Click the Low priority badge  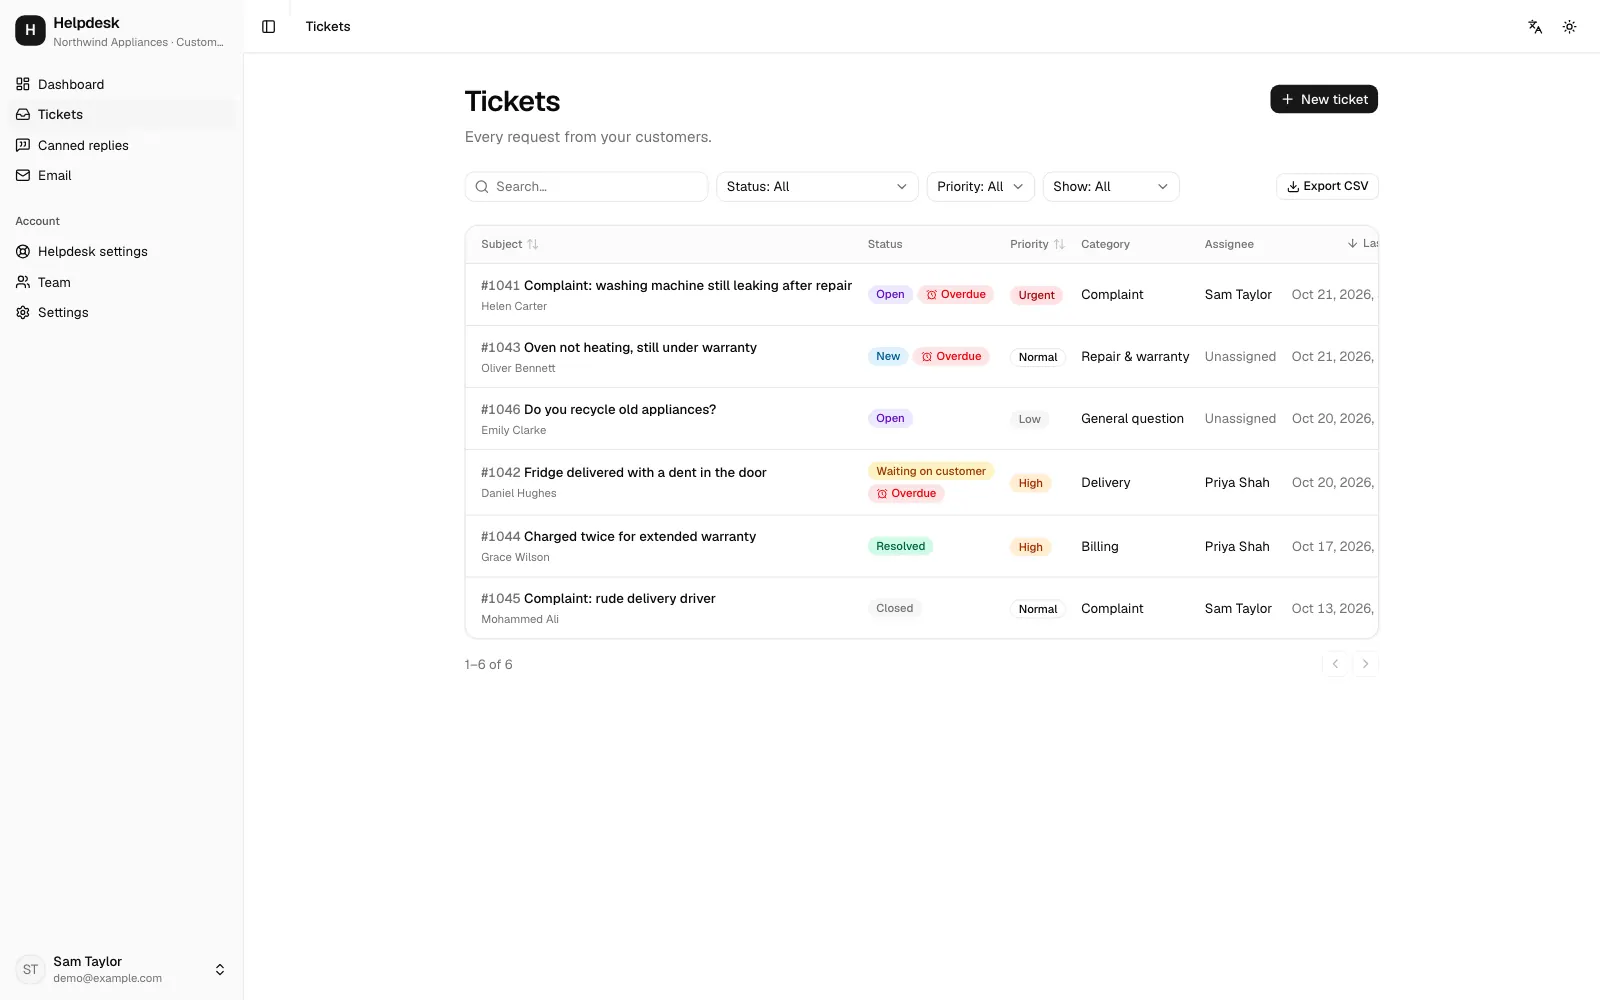(1029, 419)
